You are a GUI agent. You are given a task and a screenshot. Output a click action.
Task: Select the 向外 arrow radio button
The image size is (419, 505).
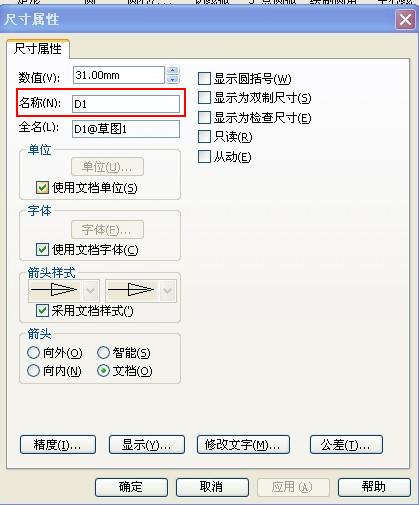point(33,352)
